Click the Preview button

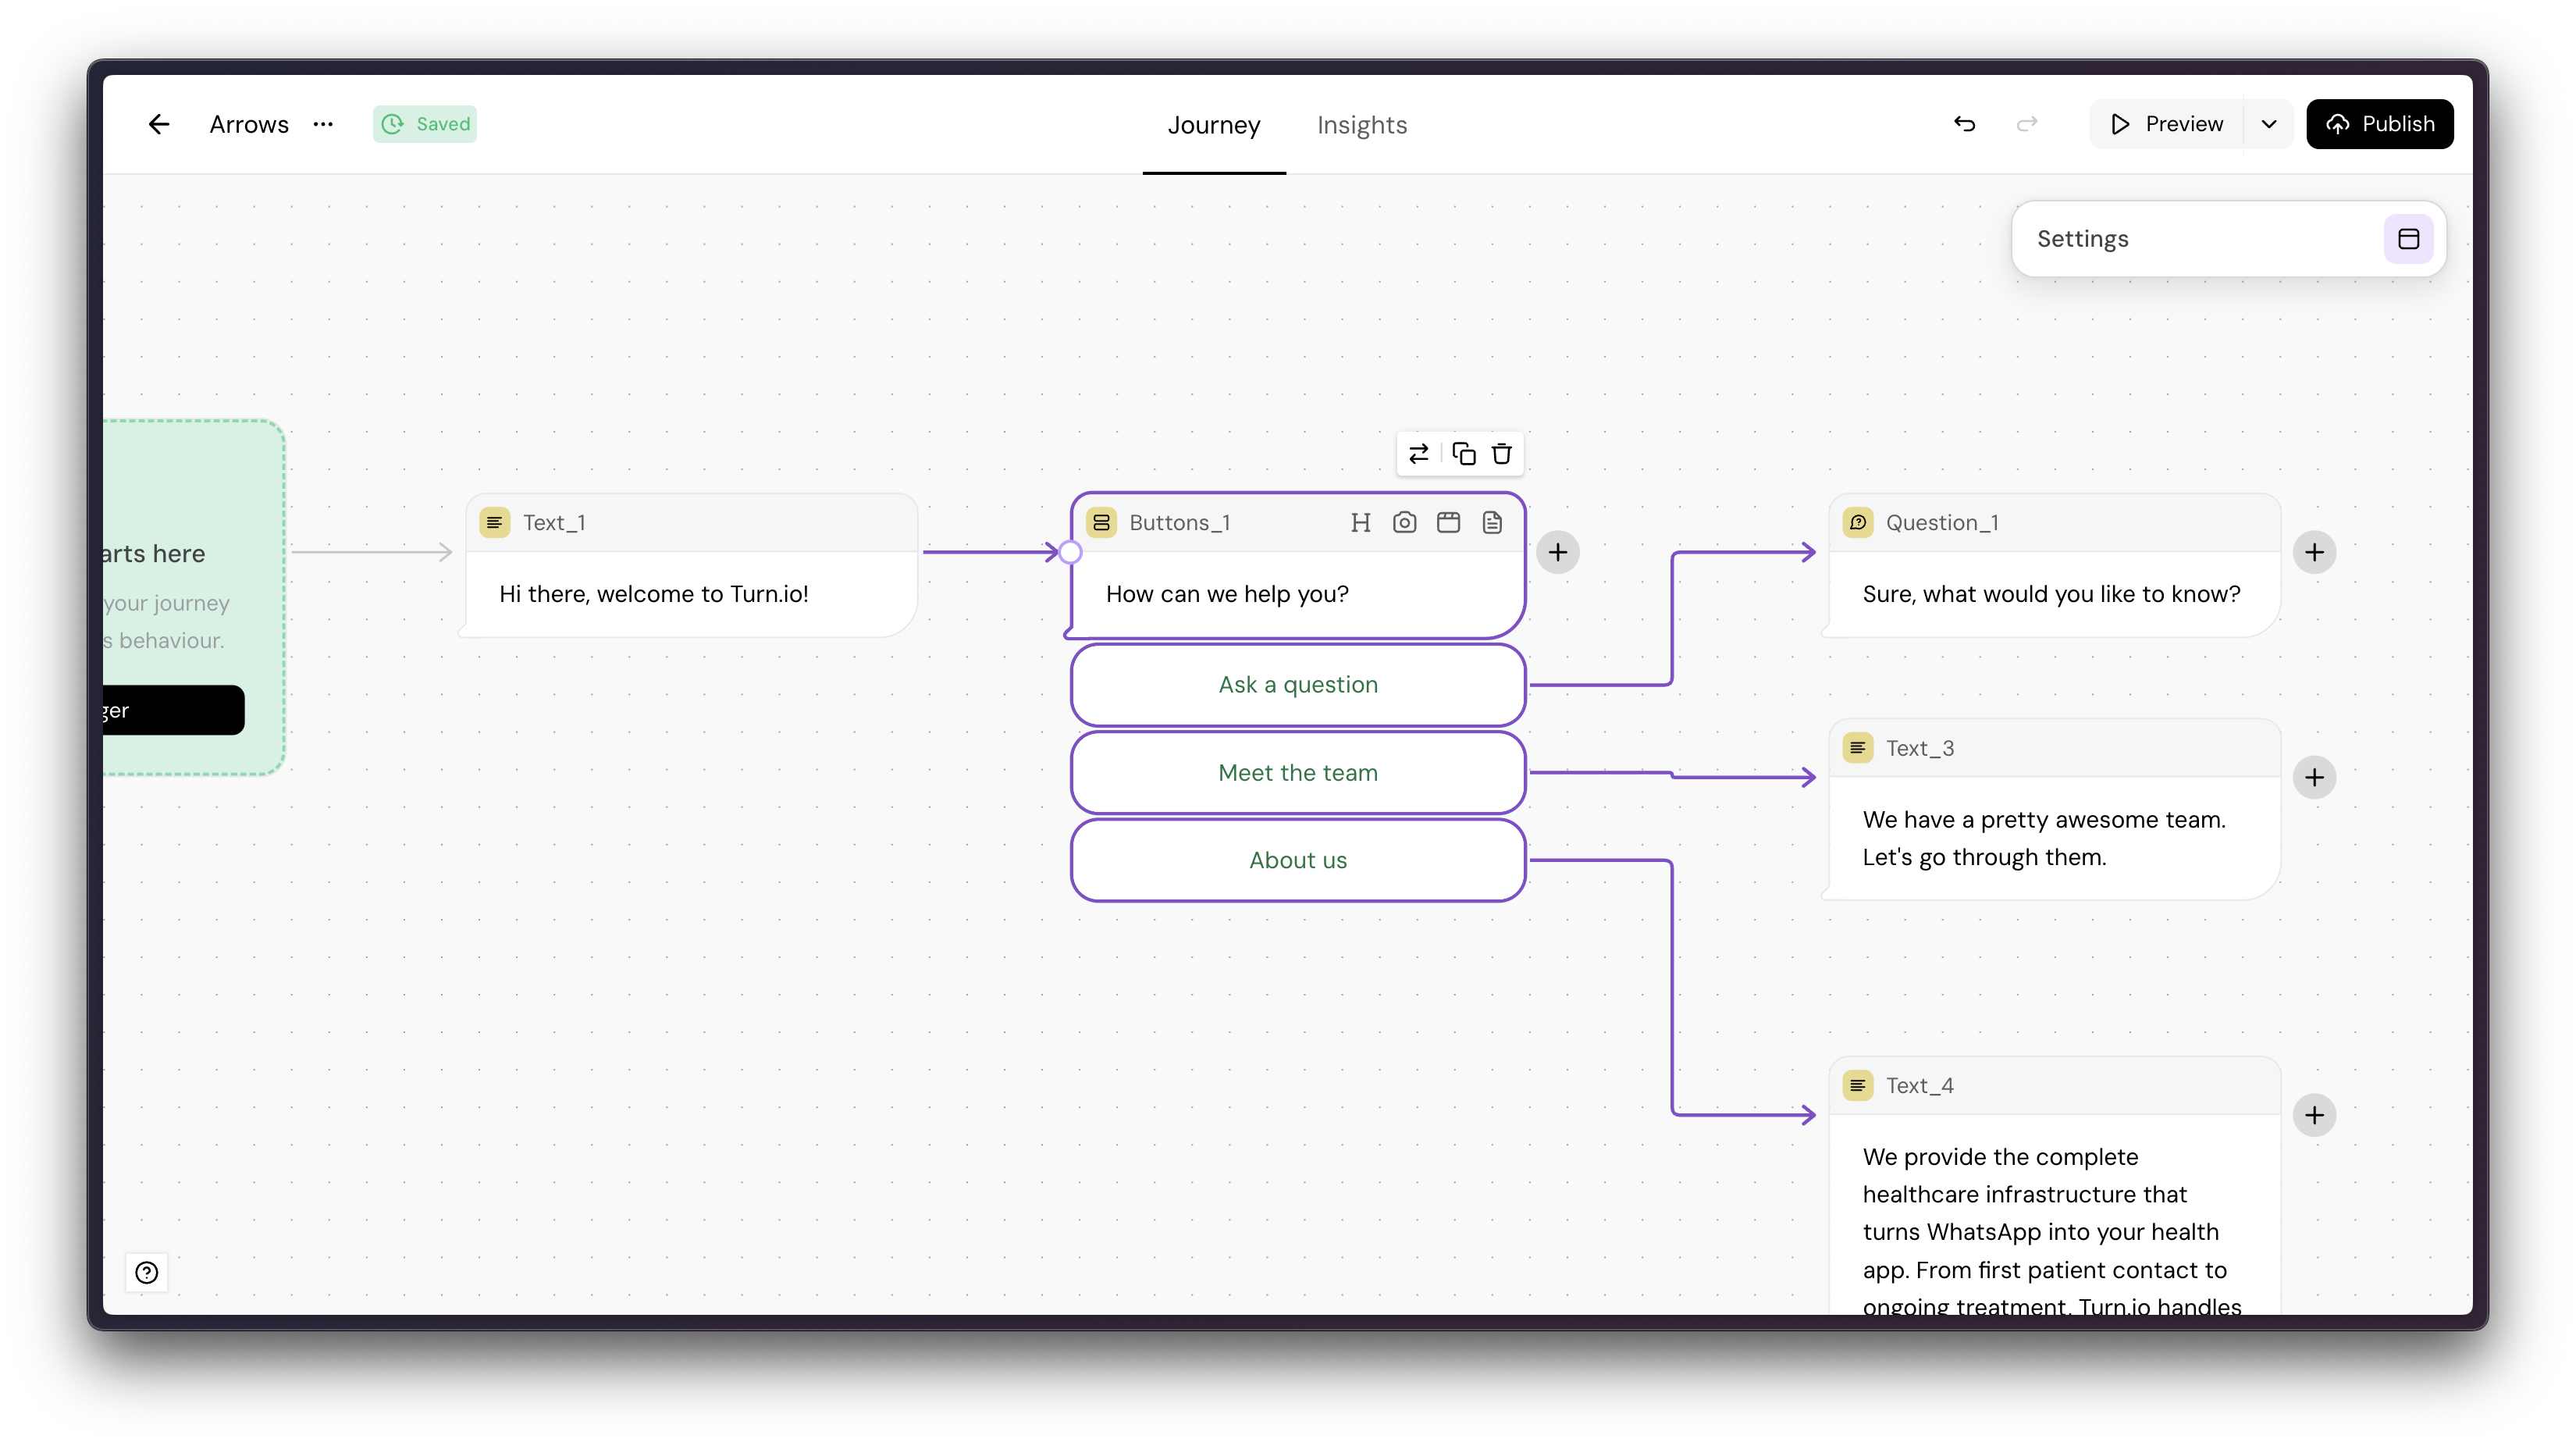coord(2167,124)
